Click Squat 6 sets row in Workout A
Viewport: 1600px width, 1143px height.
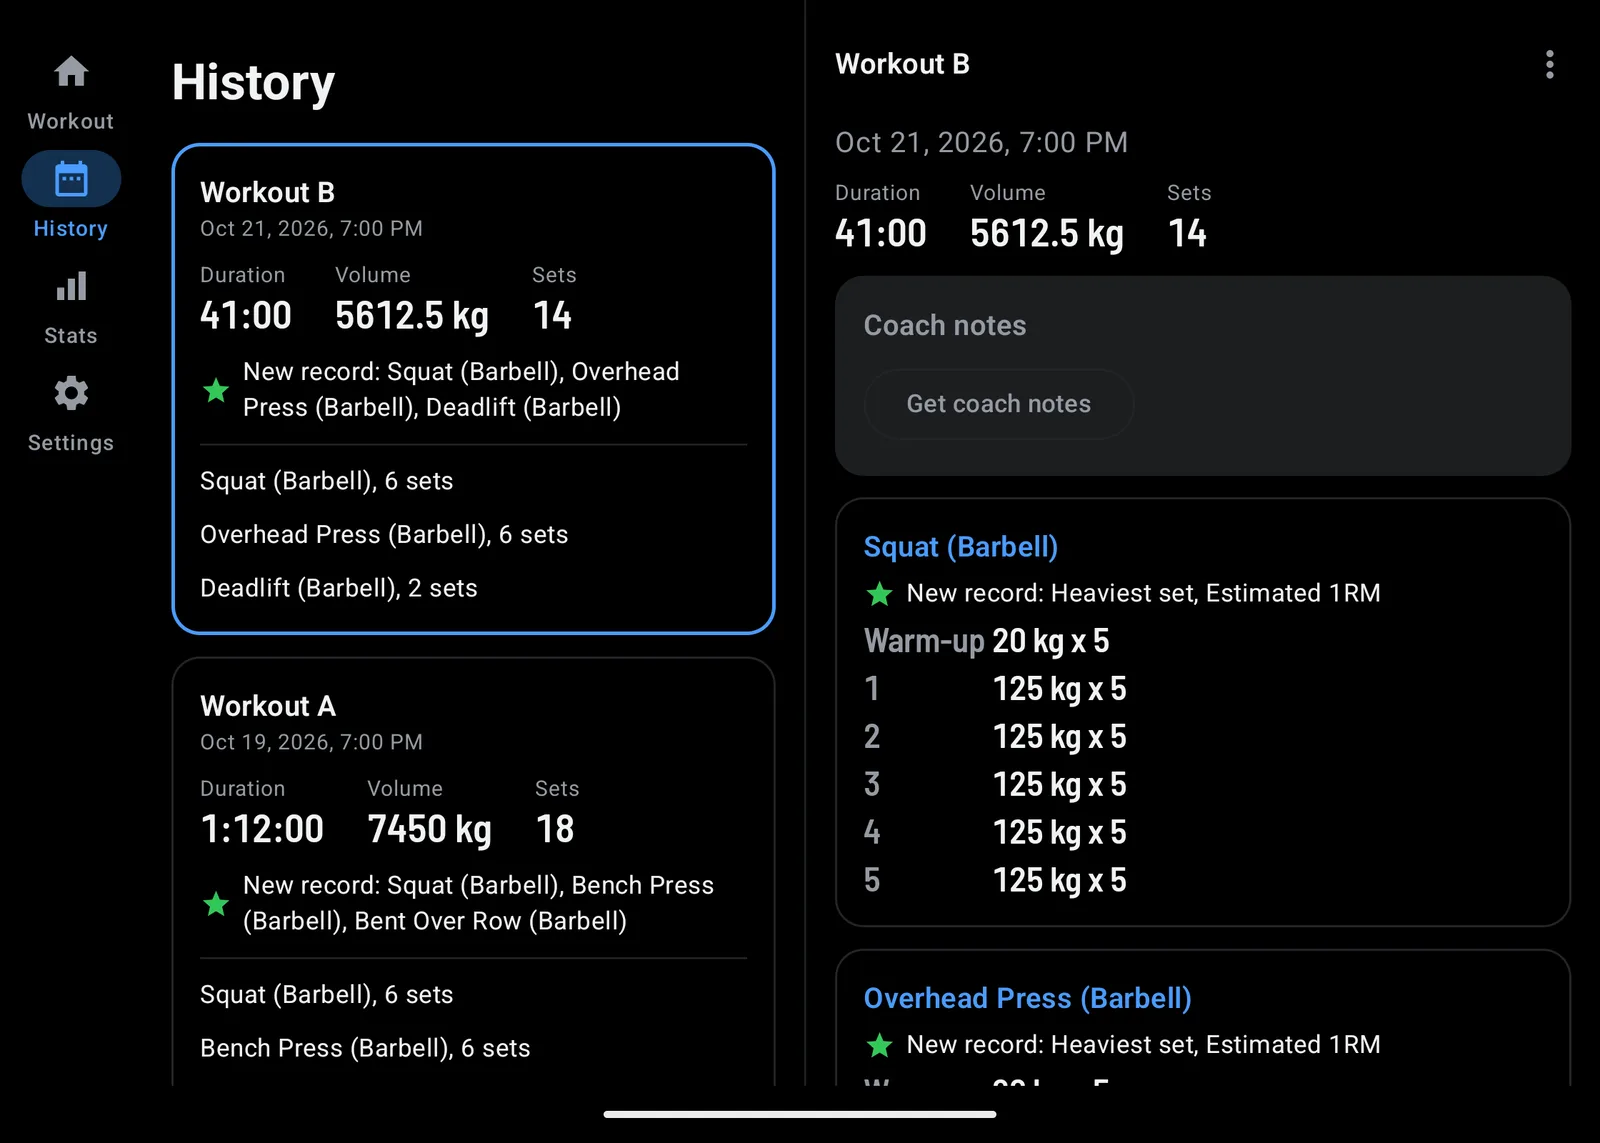327,995
